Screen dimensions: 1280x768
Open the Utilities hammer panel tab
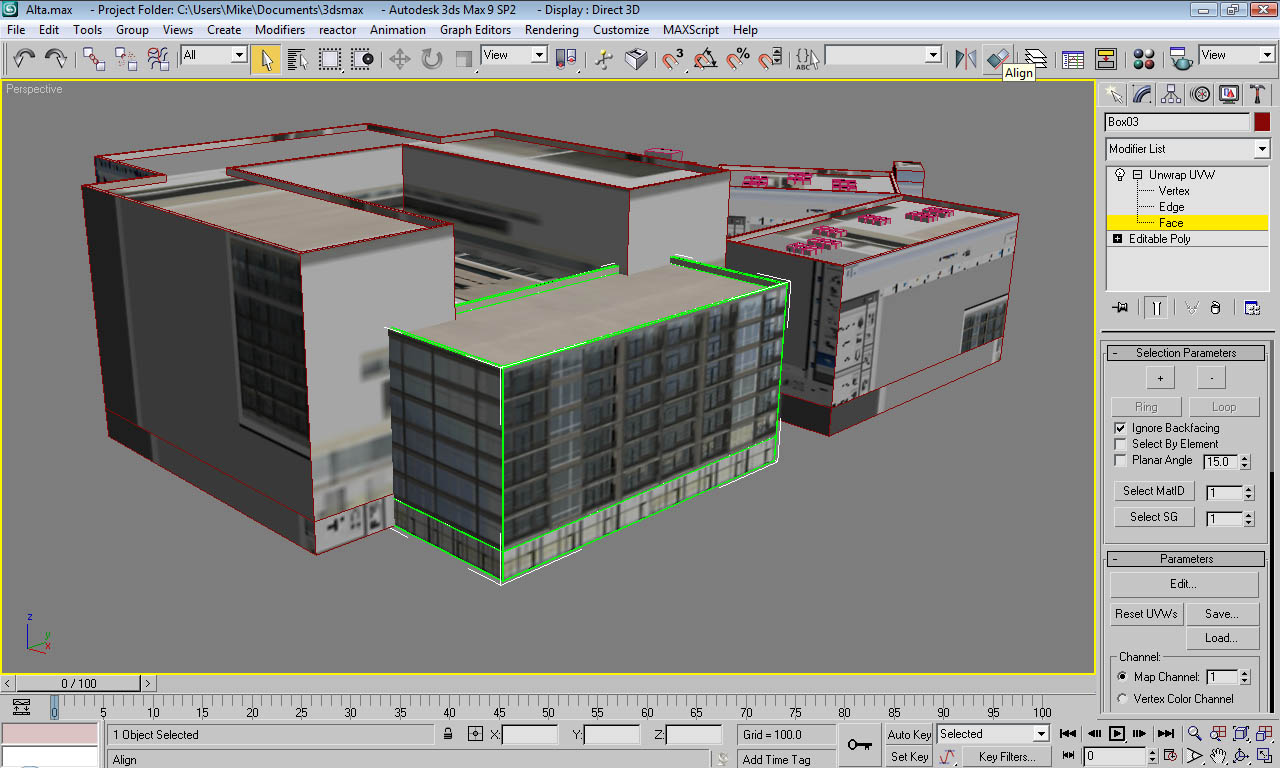[1257, 94]
